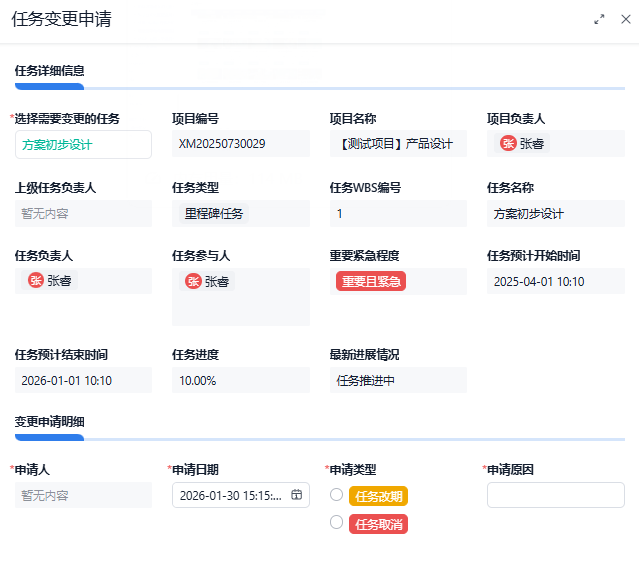
Task: Click the 最新进展情况 label
Action: 364,355
